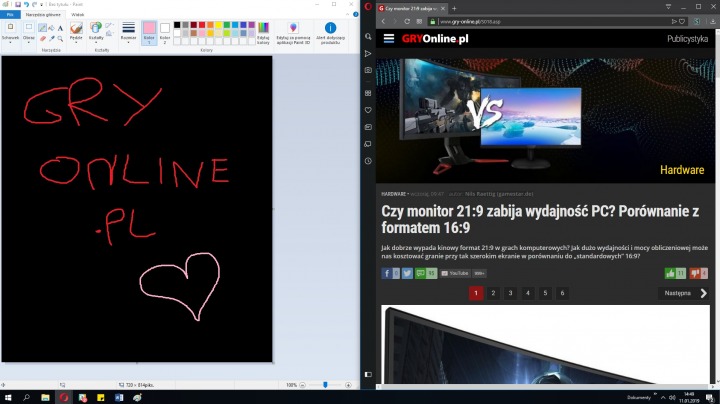Reload the page in Opera
Image resolution: width=720 pixels, height=404 pixels.
(x=407, y=21)
